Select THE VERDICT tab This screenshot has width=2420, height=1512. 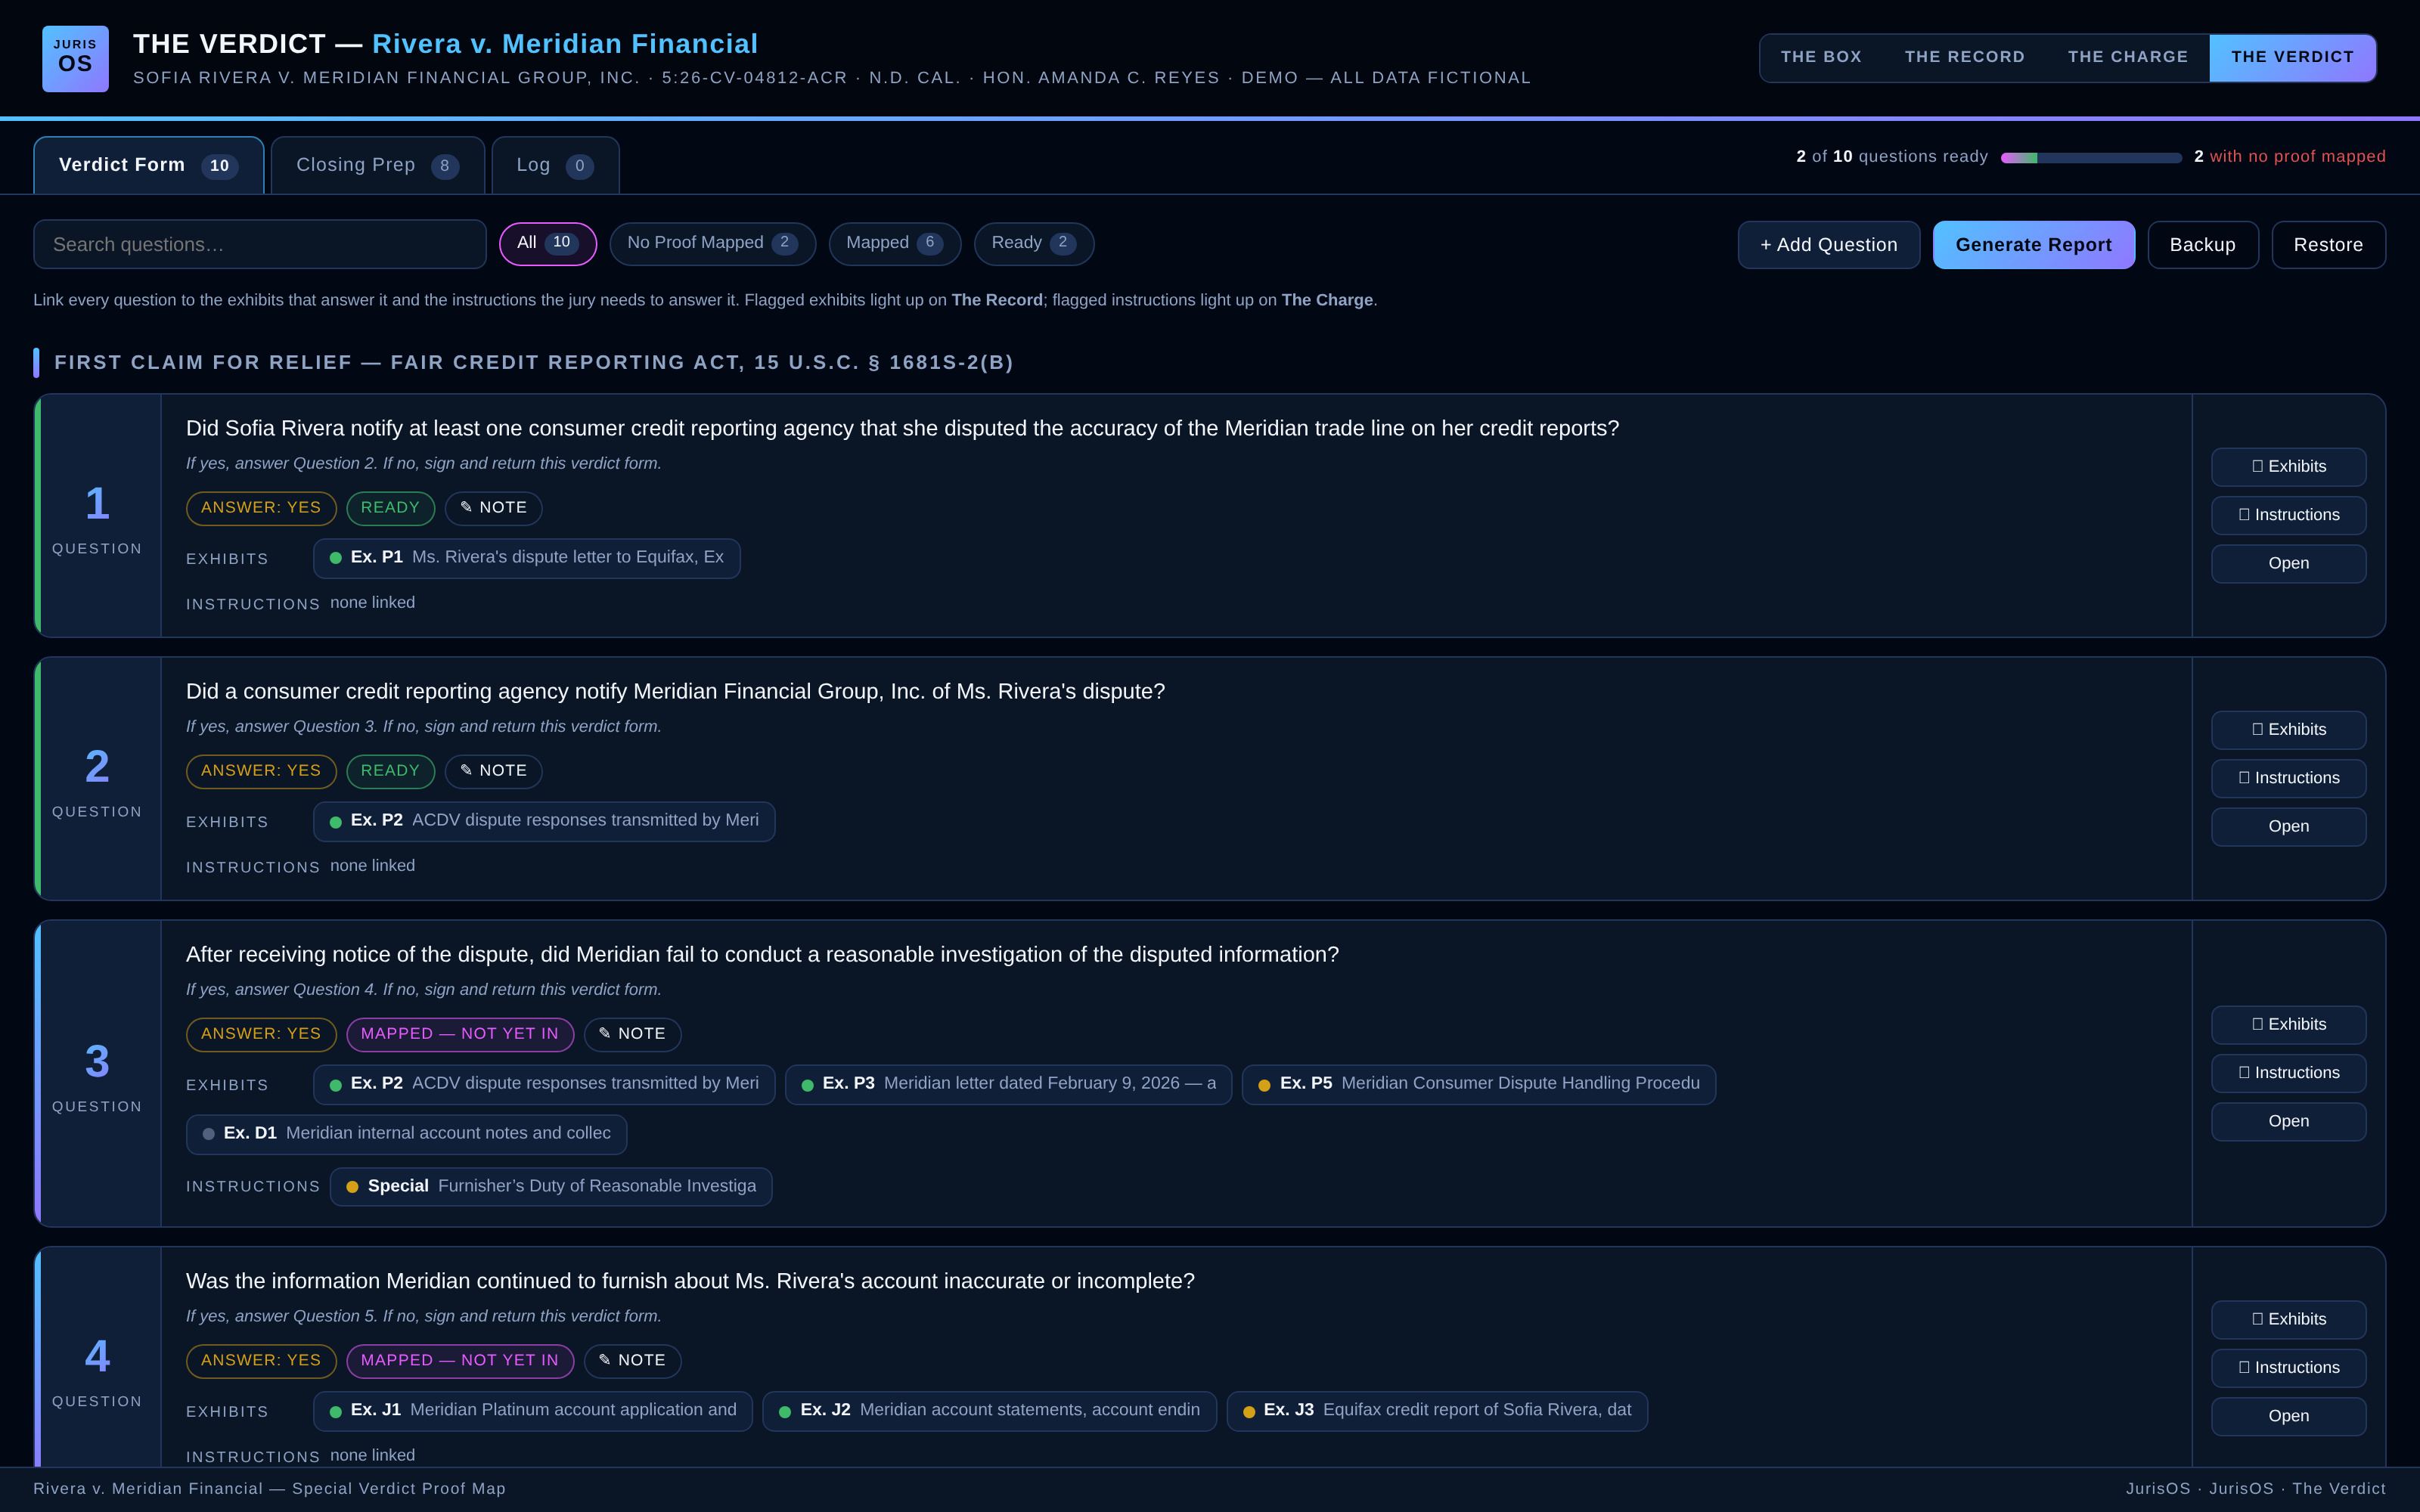pyautogui.click(x=2292, y=57)
